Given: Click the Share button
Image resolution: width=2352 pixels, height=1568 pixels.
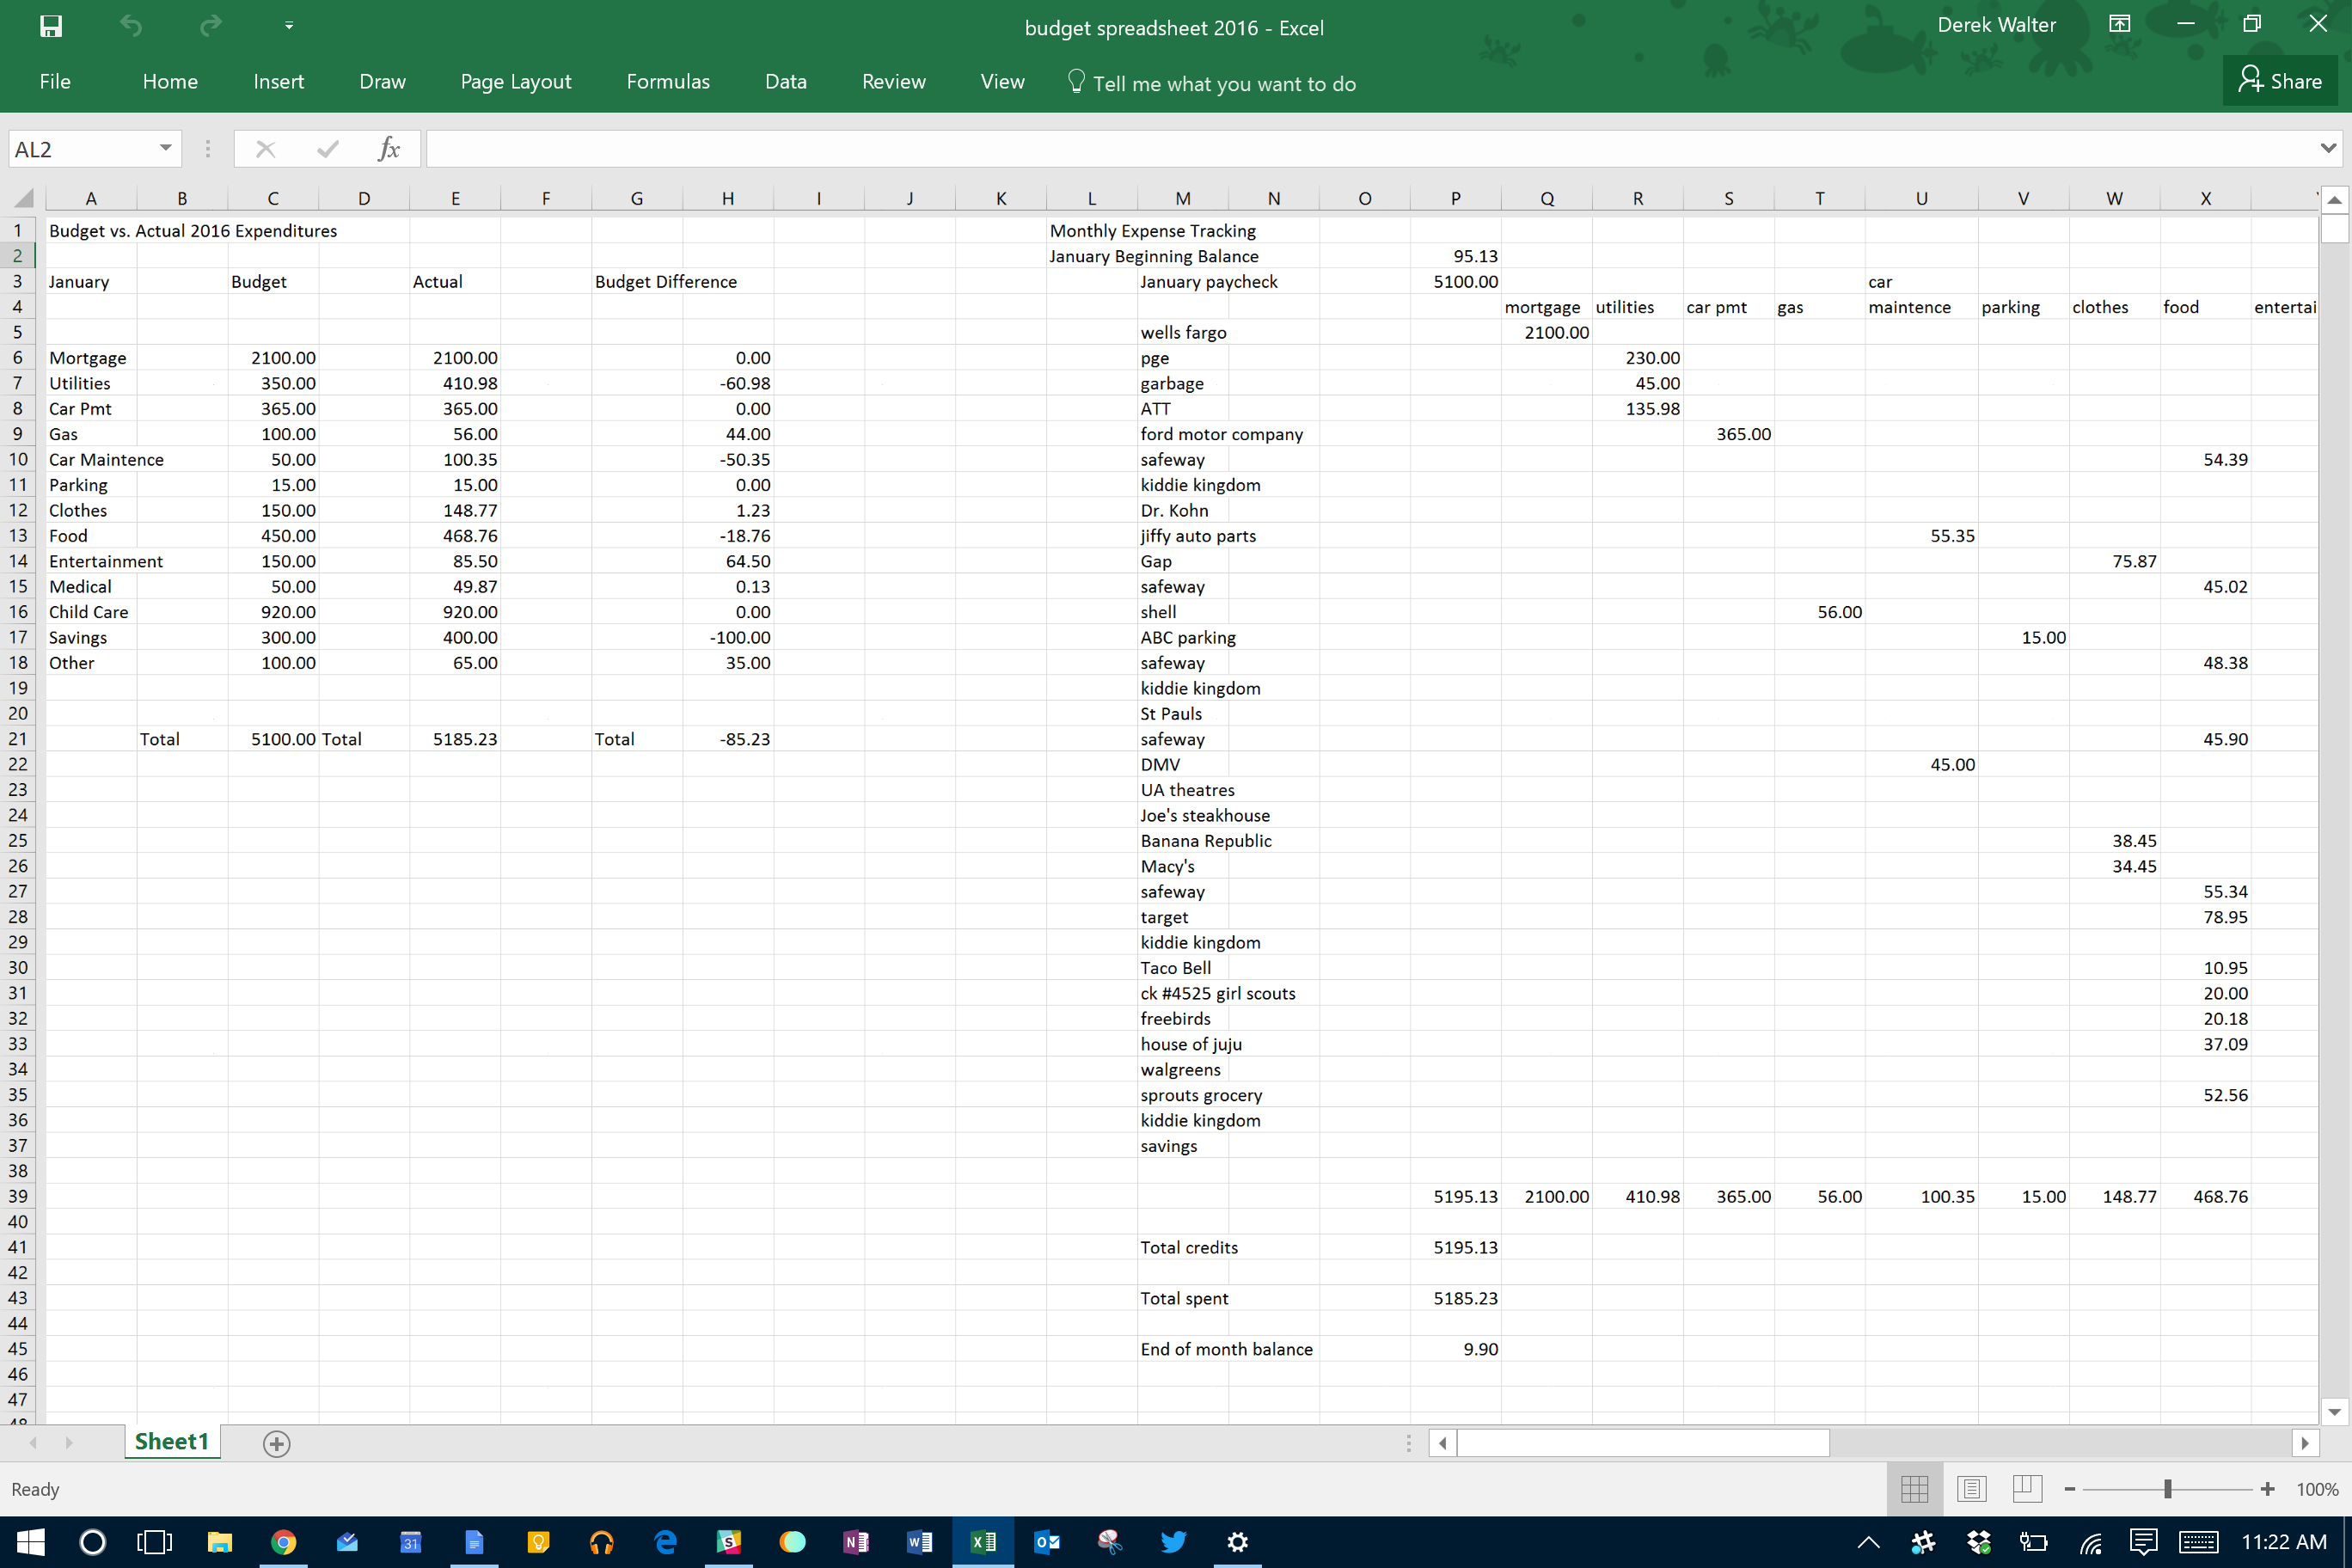Looking at the screenshot, I should click(x=2280, y=81).
